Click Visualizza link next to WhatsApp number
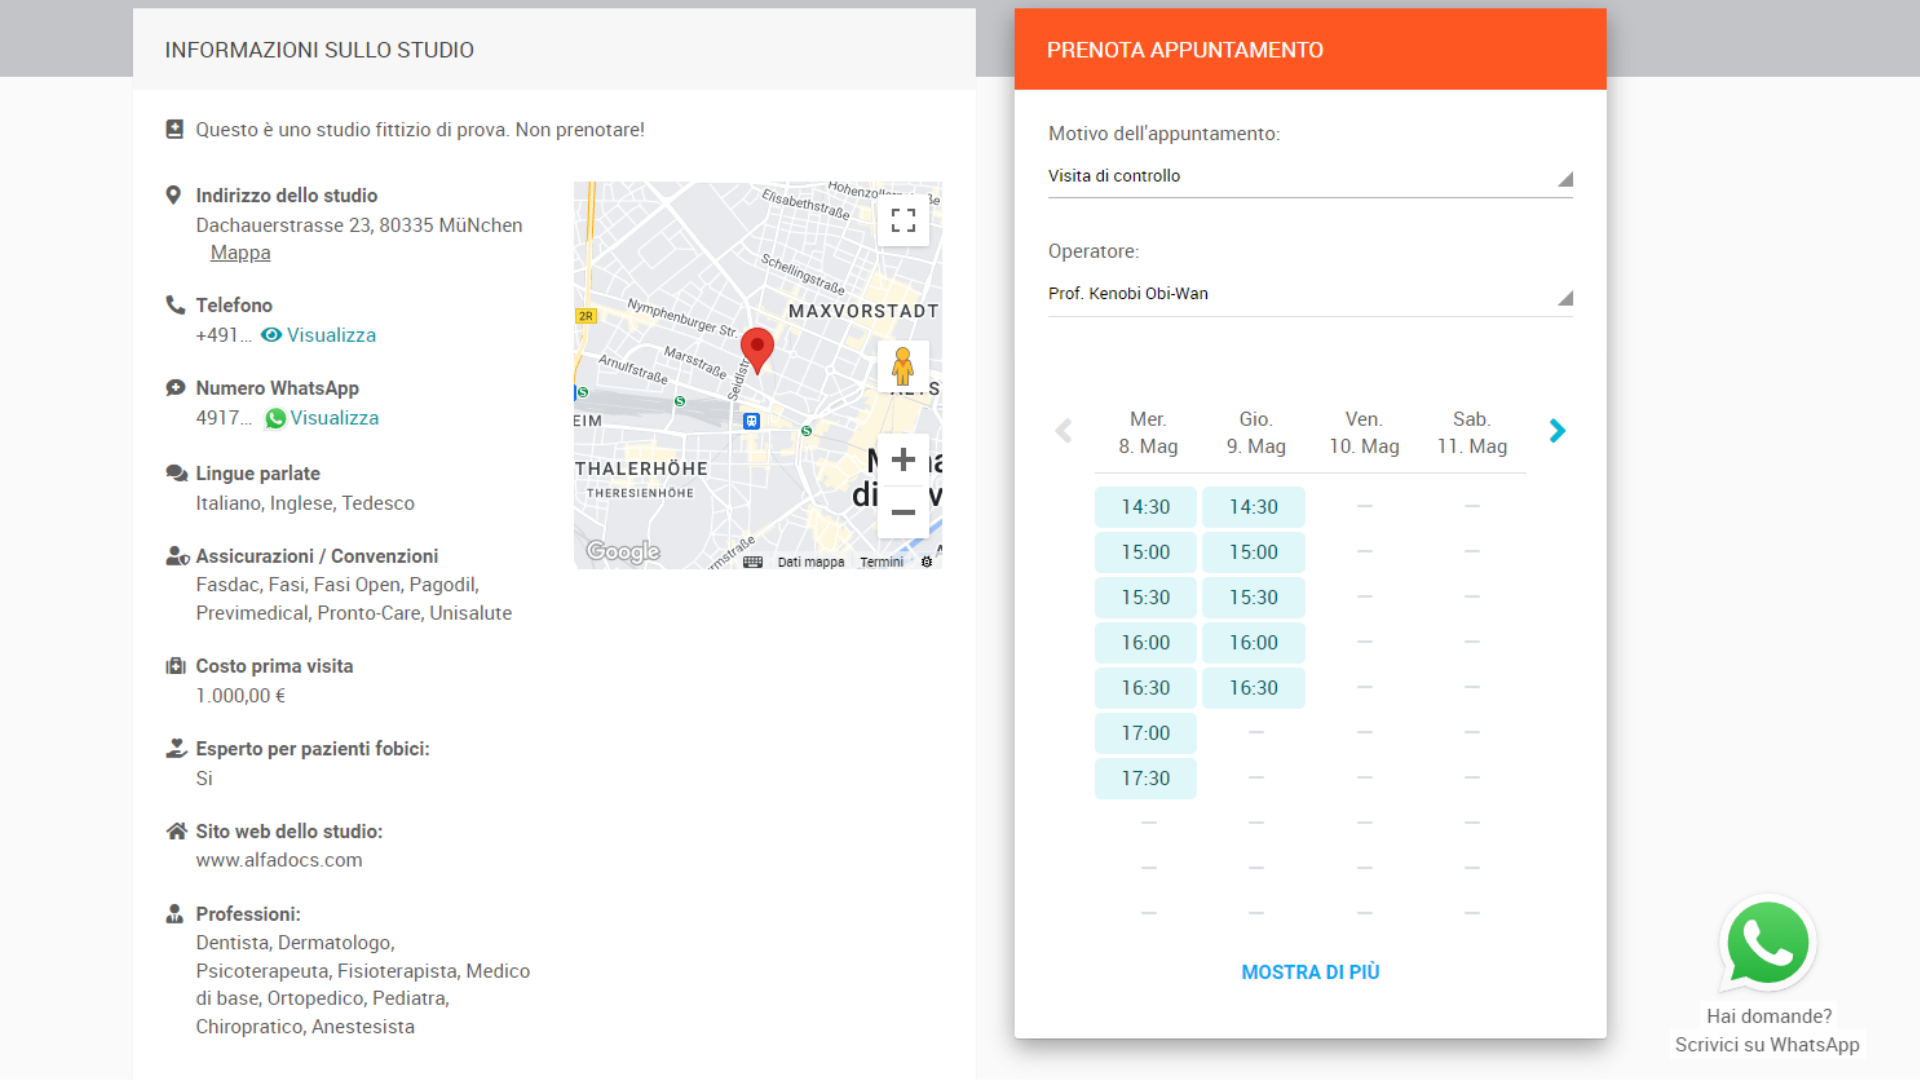Image resolution: width=1920 pixels, height=1080 pixels. coord(334,417)
